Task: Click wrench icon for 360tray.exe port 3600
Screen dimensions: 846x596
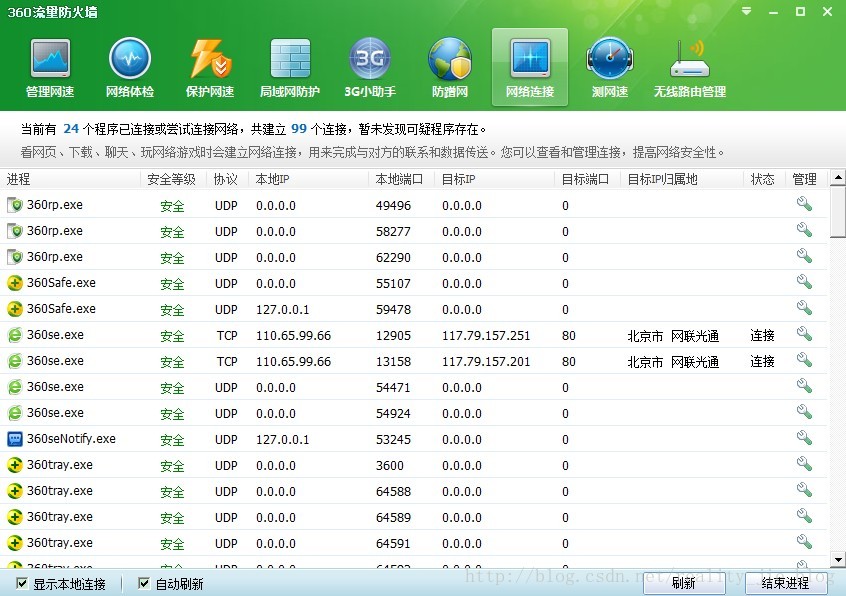Action: 804,463
